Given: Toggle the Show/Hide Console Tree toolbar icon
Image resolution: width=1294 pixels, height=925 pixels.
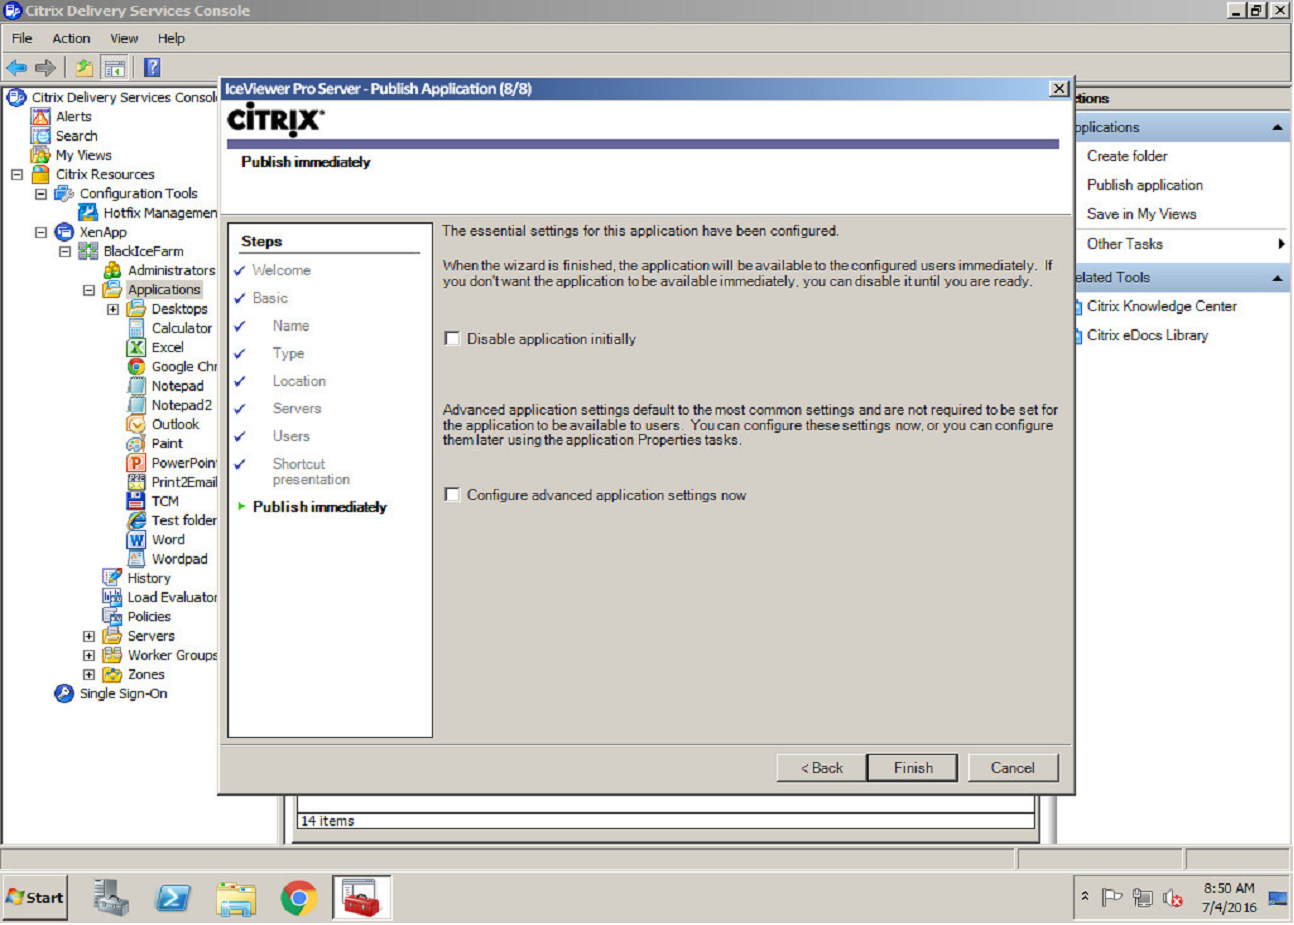Looking at the screenshot, I should pyautogui.click(x=115, y=68).
